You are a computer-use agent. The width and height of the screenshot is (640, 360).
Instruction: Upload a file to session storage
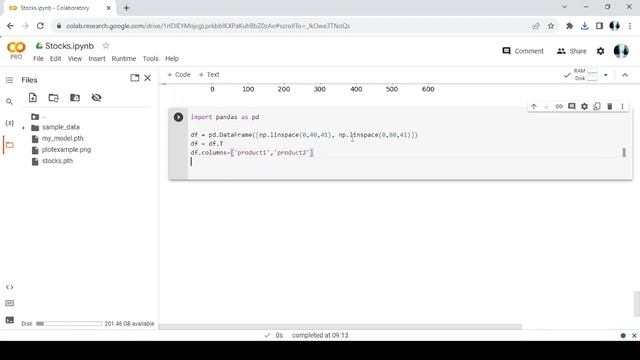tap(33, 98)
